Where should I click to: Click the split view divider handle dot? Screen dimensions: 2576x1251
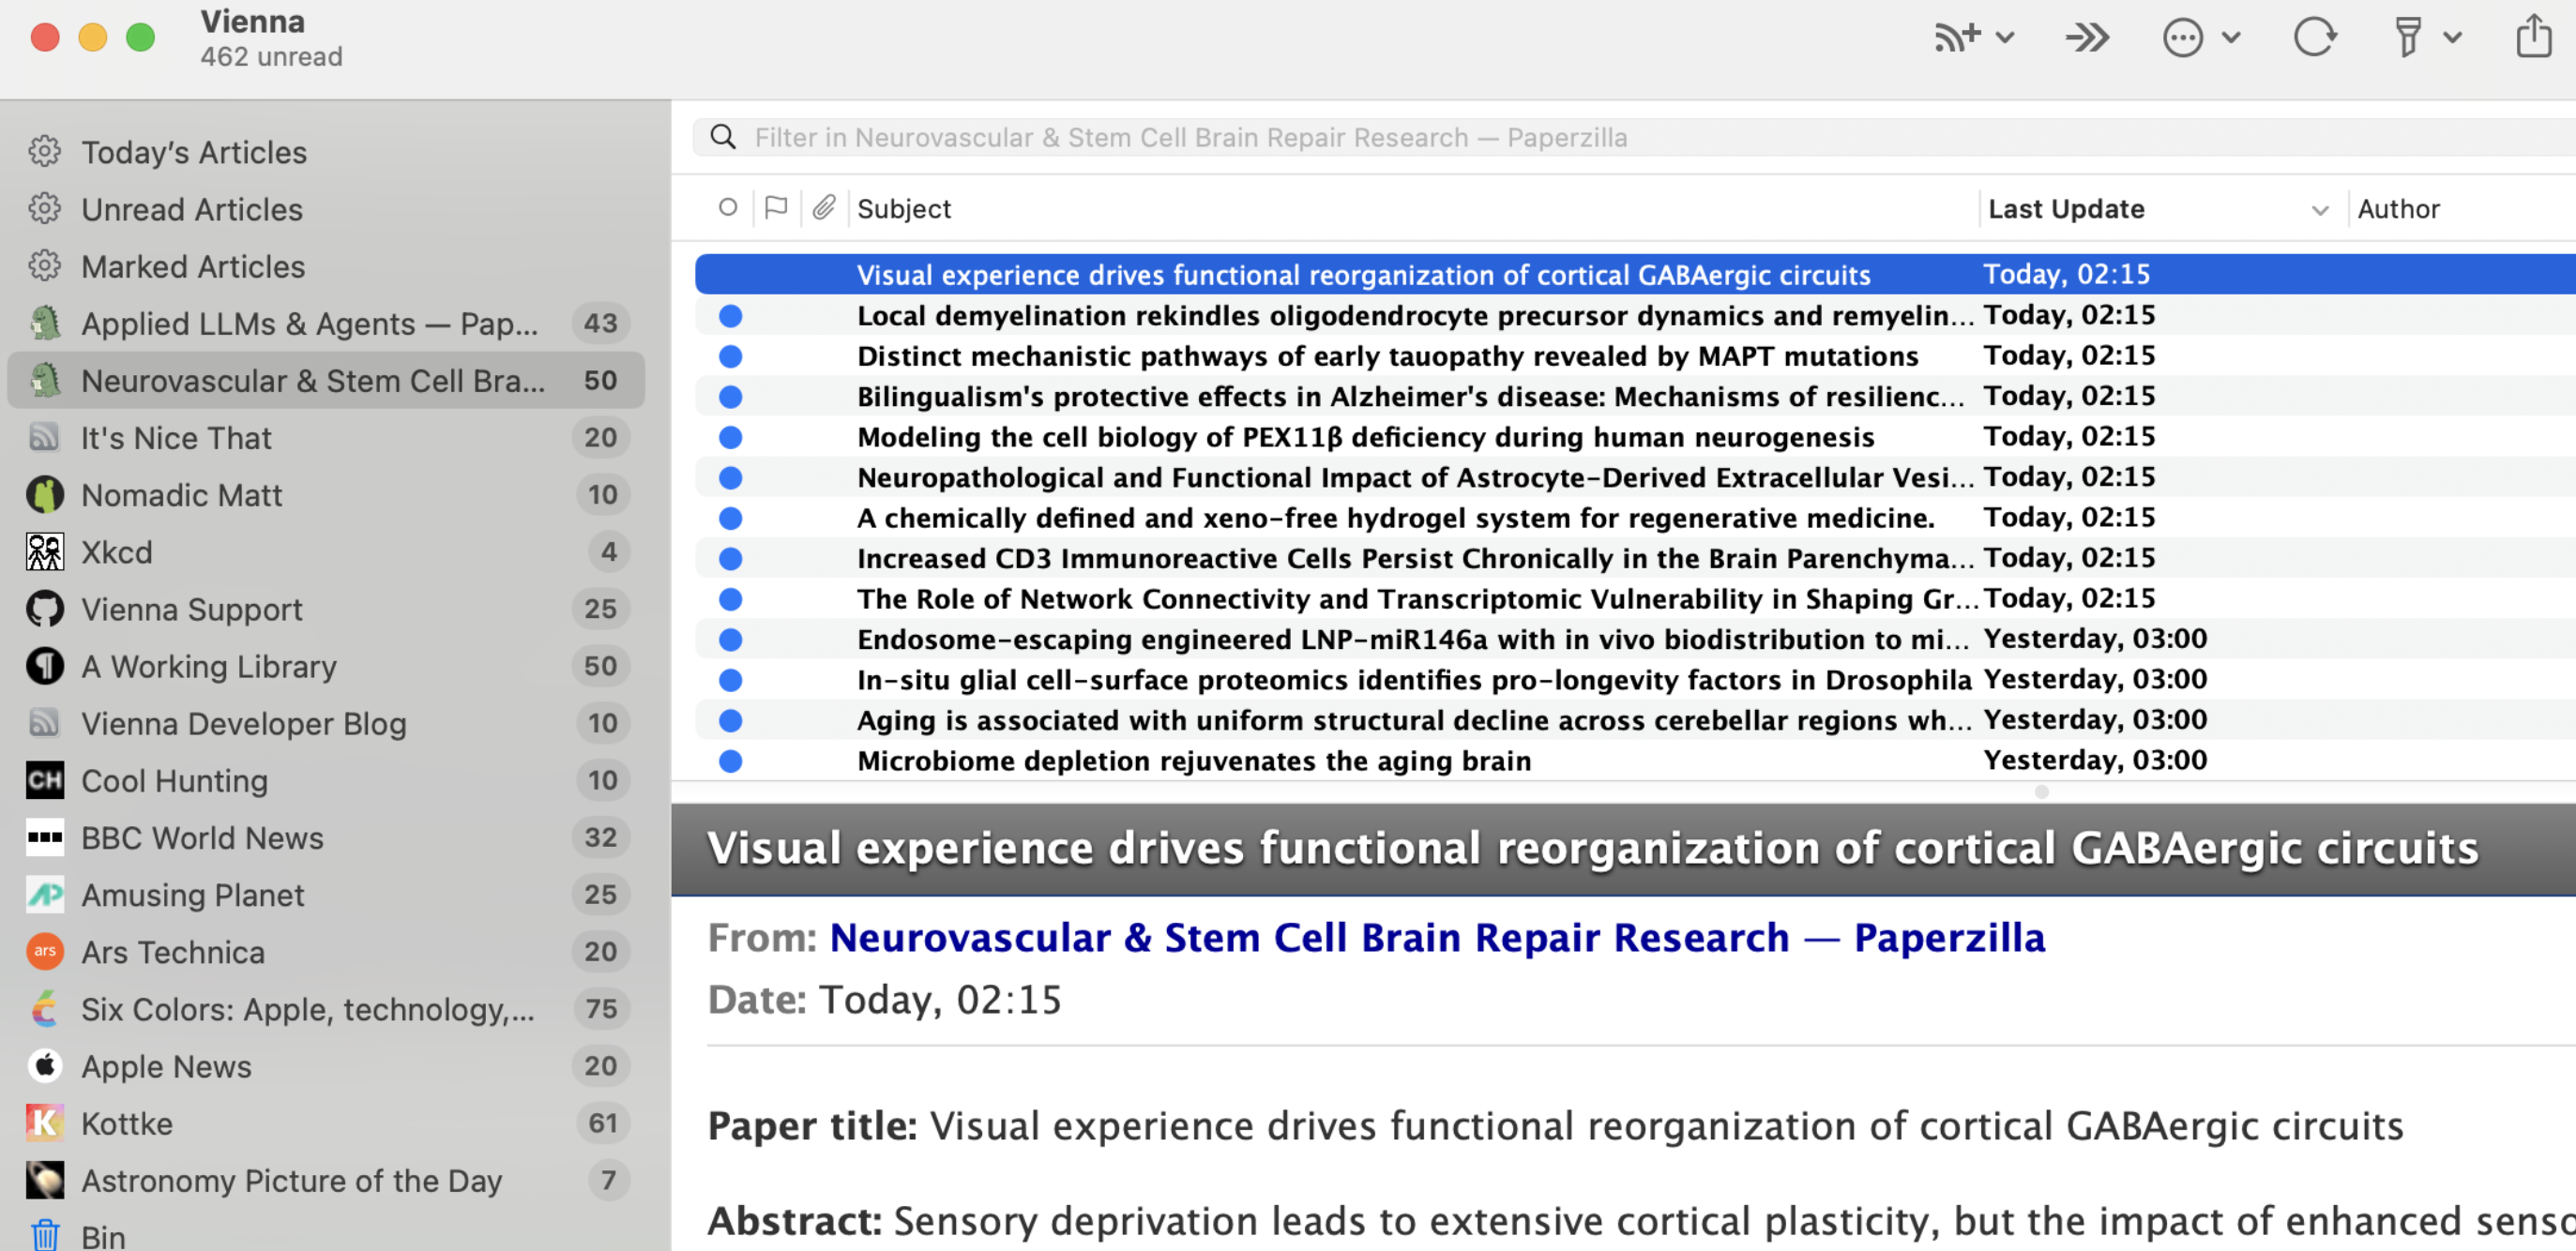click(2042, 792)
